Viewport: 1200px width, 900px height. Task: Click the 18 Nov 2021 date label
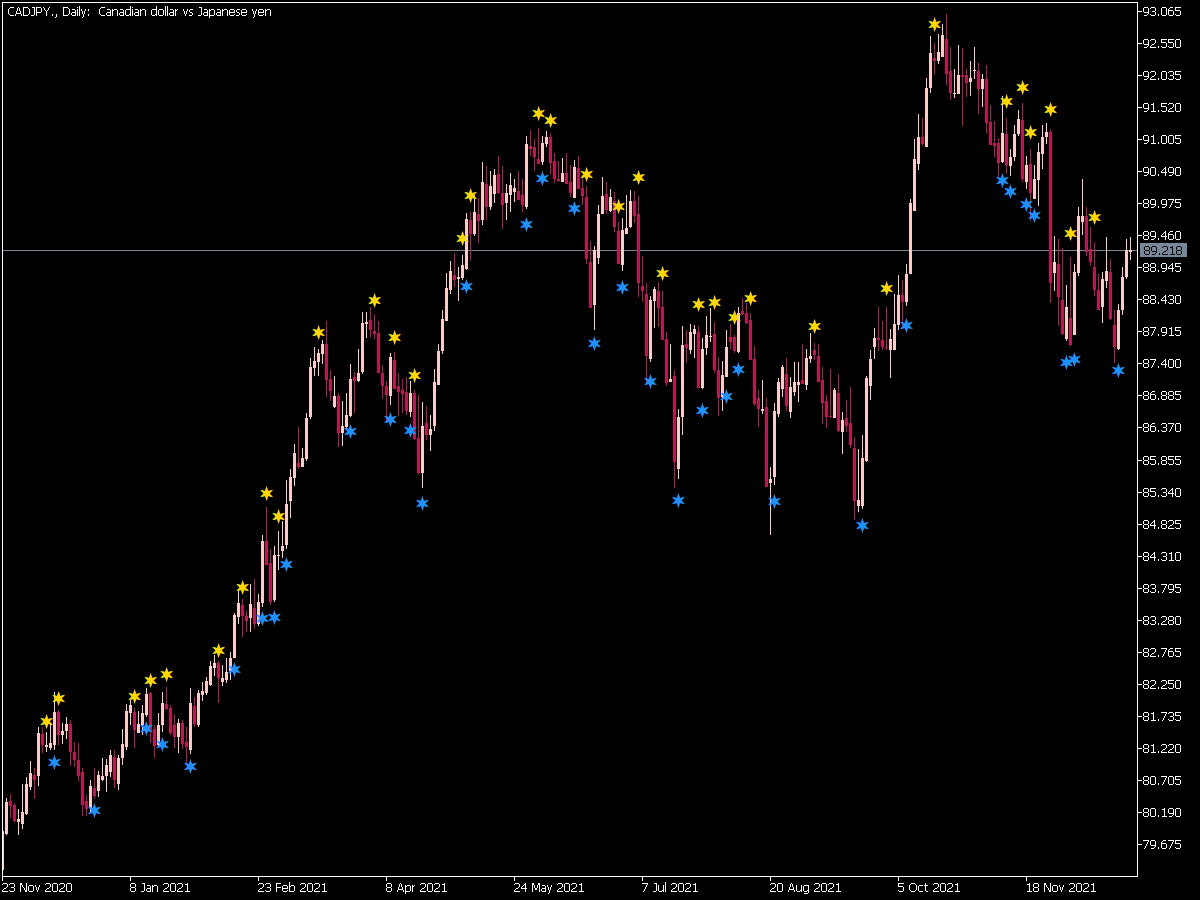tap(1061, 887)
